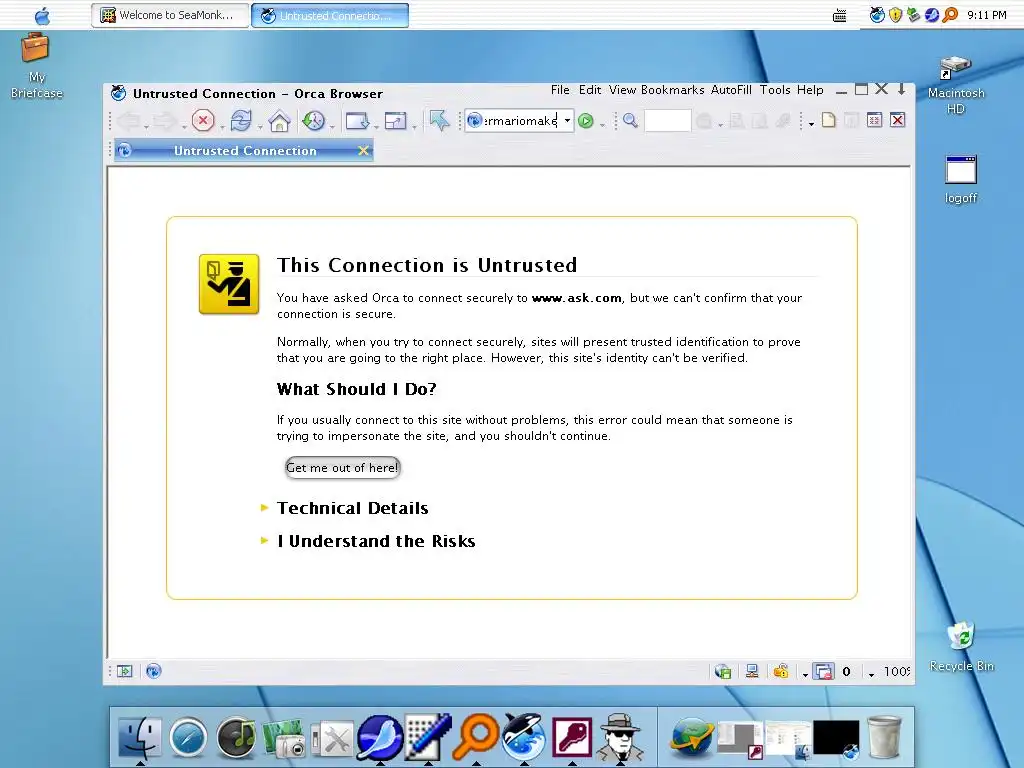
Task: Open the blue pen drawing app in dock
Action: click(x=428, y=737)
